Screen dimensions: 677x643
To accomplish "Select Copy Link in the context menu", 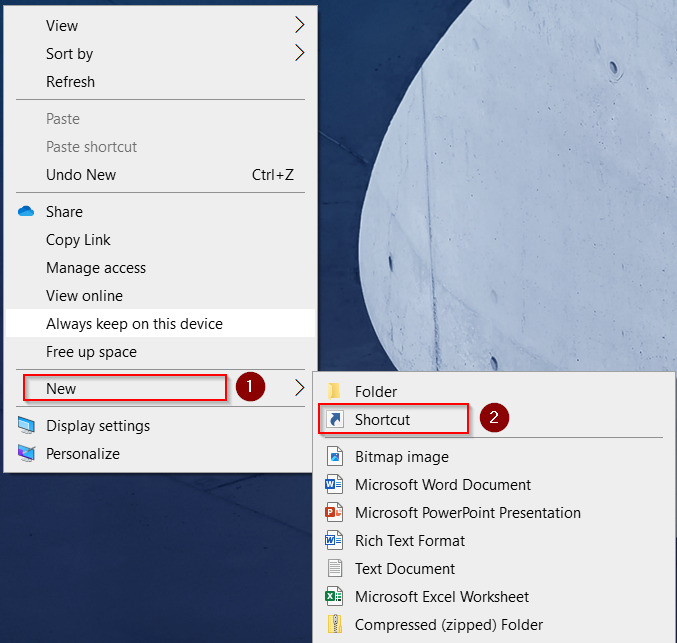I will pyautogui.click(x=161, y=240).
